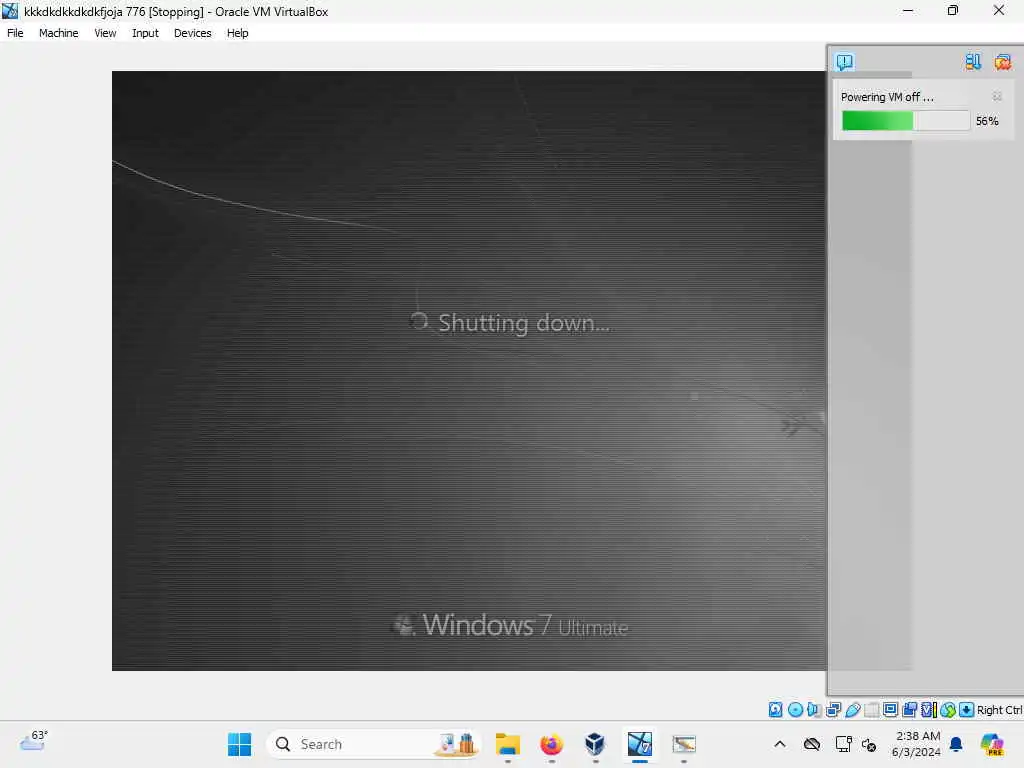Viewport: 1024px width, 768px height.
Task: Open the weather widget showing 63°
Action: coord(33,741)
